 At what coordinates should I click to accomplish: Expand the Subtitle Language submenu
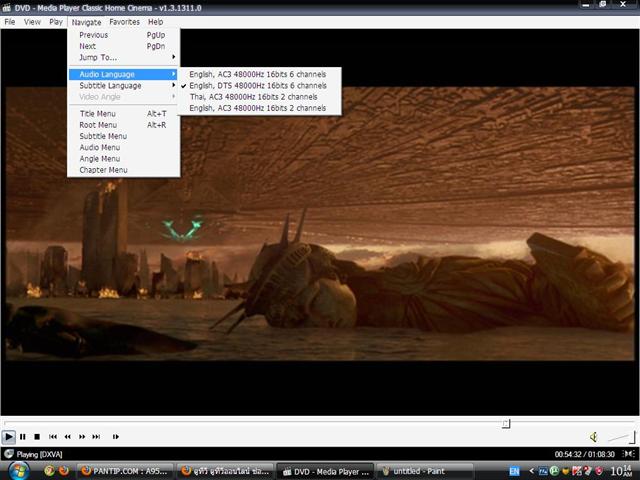coord(123,86)
